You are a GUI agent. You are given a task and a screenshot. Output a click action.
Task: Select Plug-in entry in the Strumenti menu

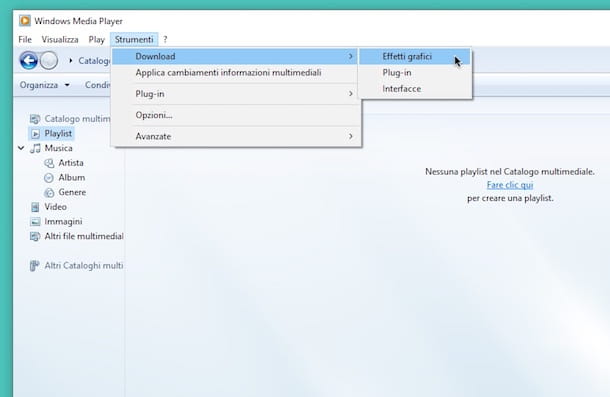[x=235, y=94]
